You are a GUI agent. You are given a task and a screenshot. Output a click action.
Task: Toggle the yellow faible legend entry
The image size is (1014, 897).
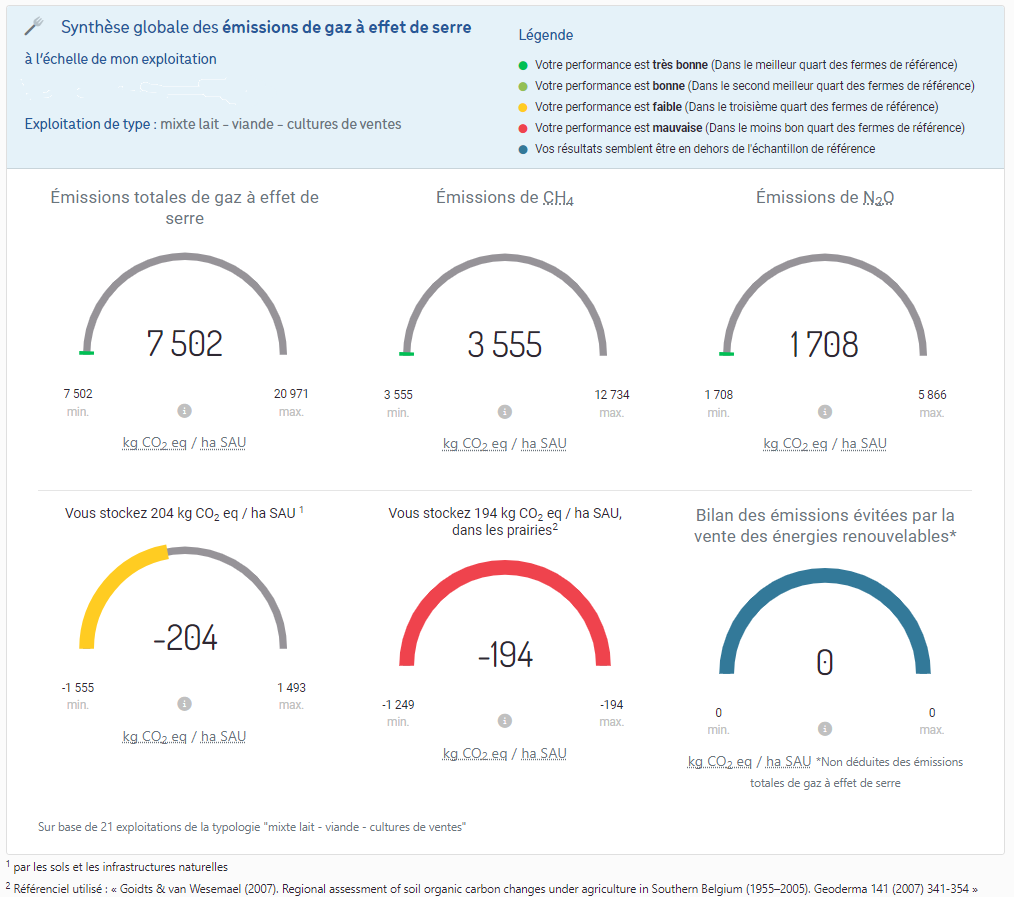coord(521,106)
